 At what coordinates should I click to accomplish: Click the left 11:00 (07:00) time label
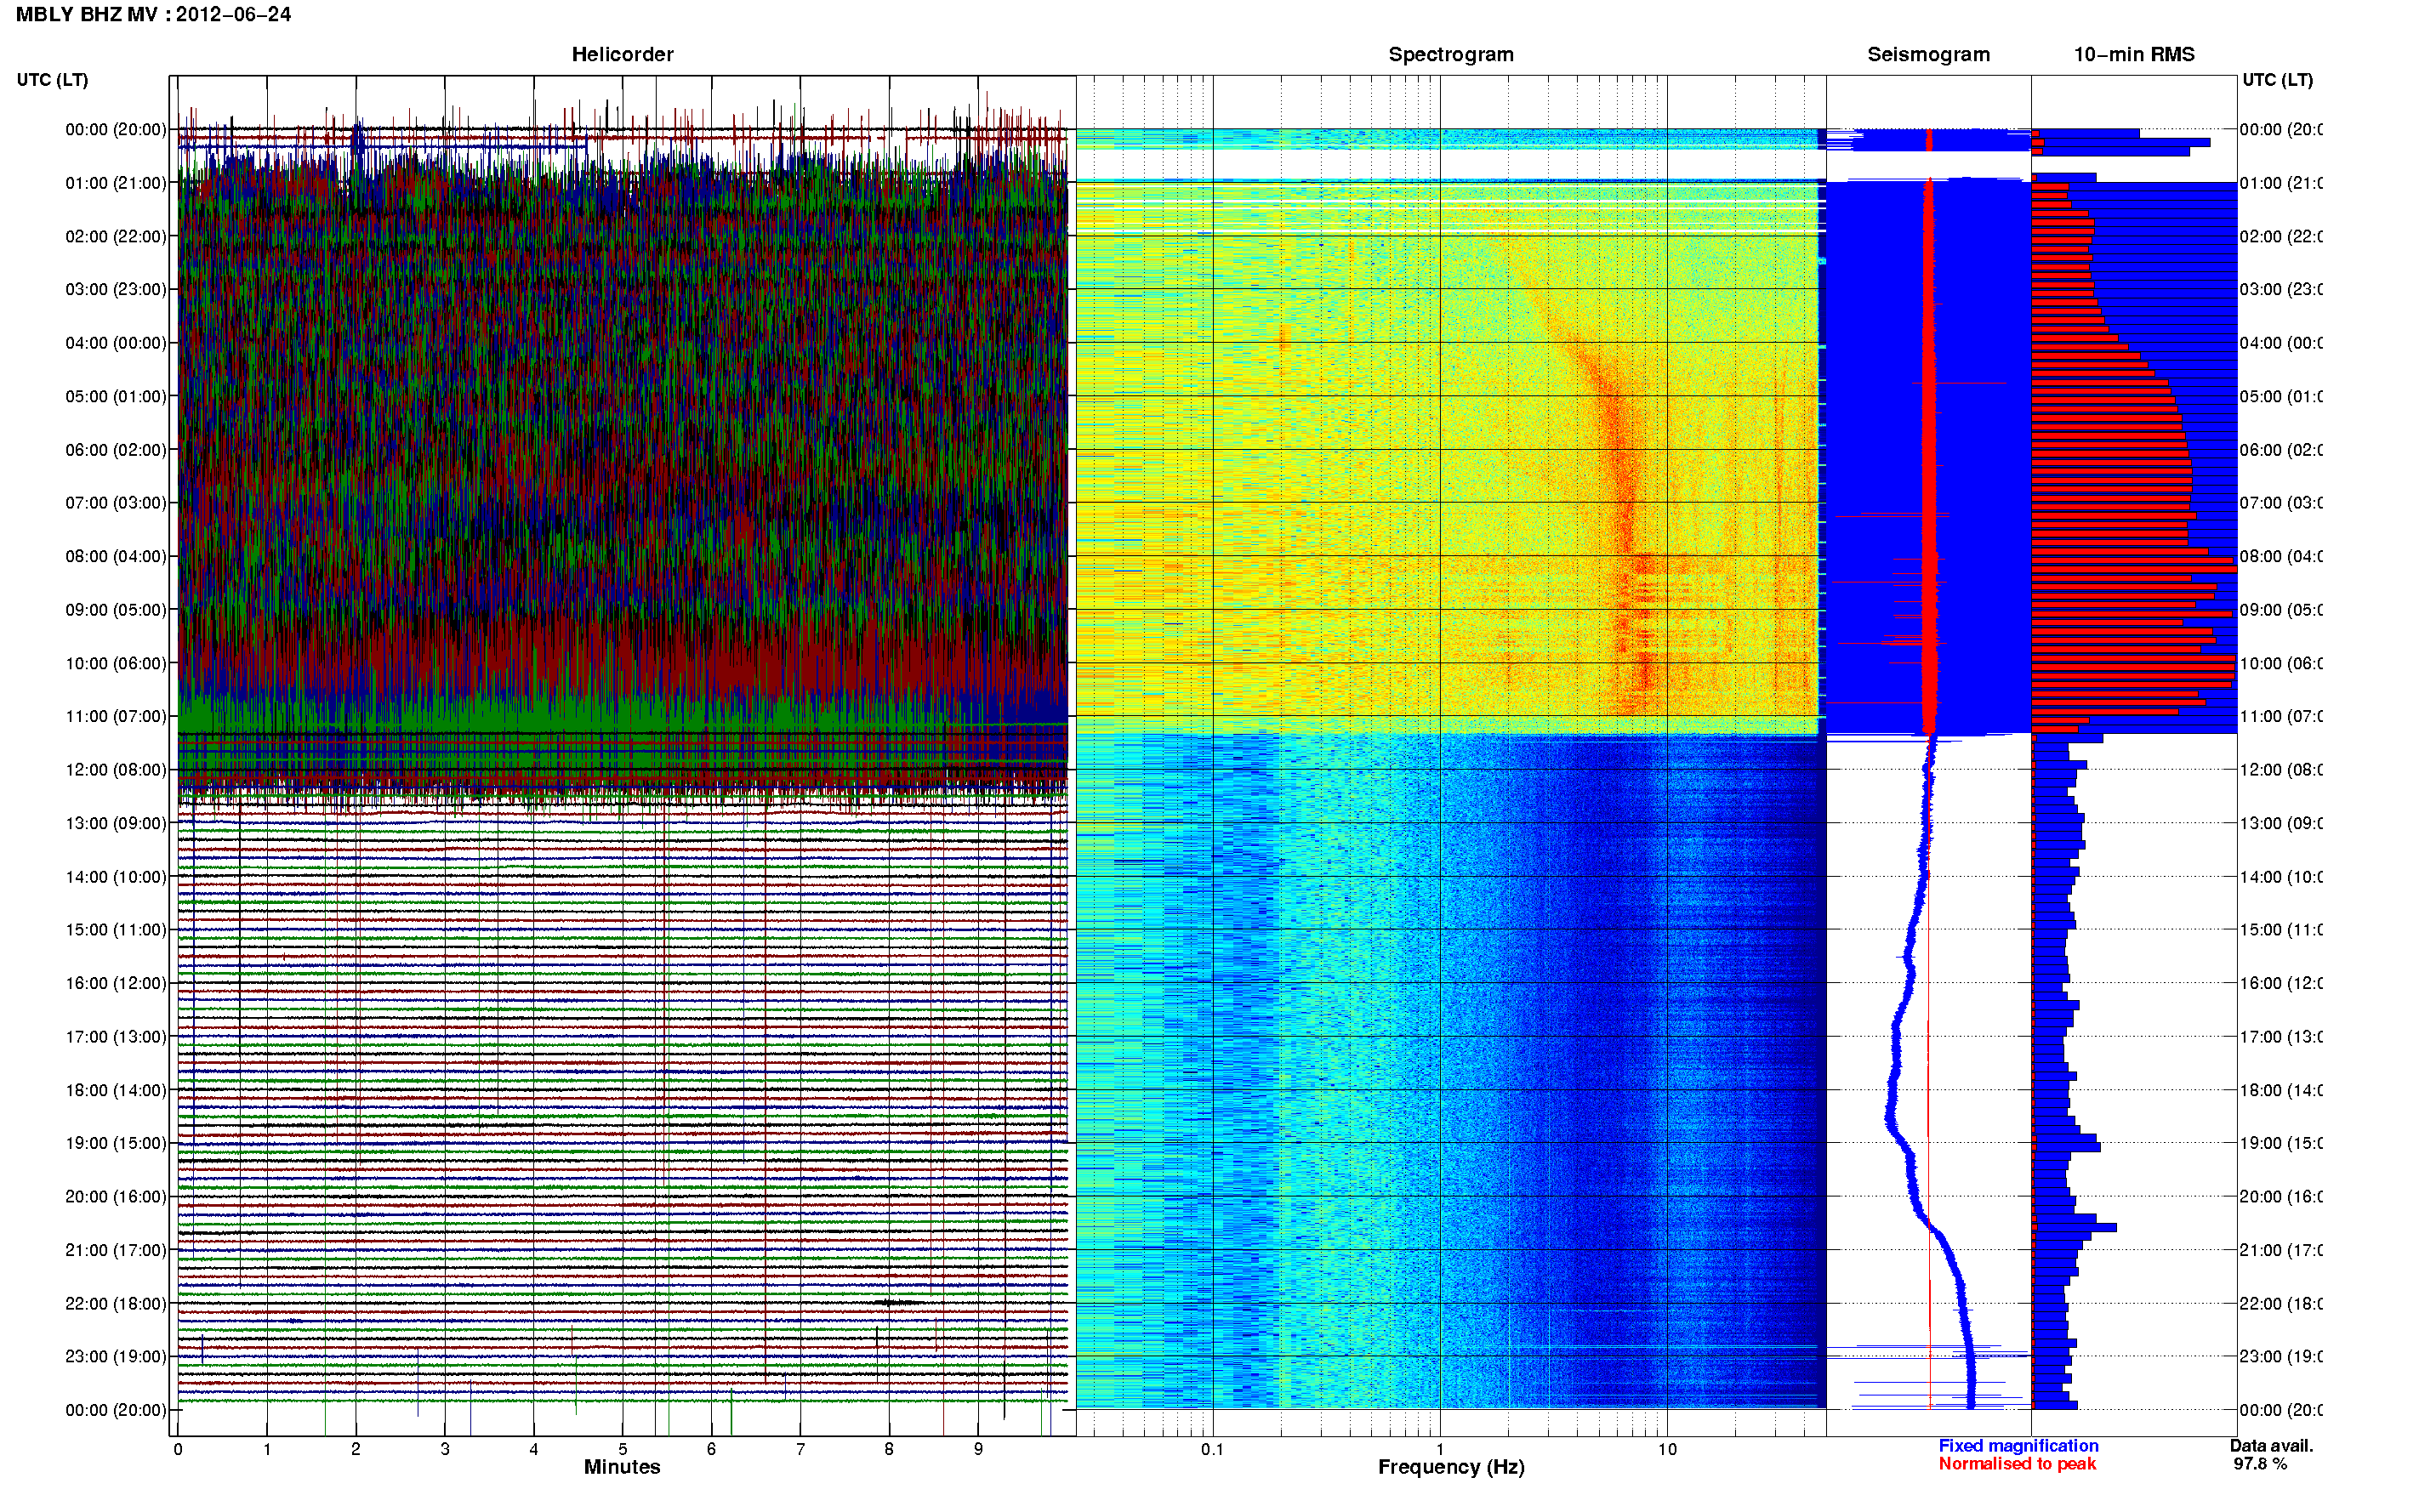coord(116,716)
